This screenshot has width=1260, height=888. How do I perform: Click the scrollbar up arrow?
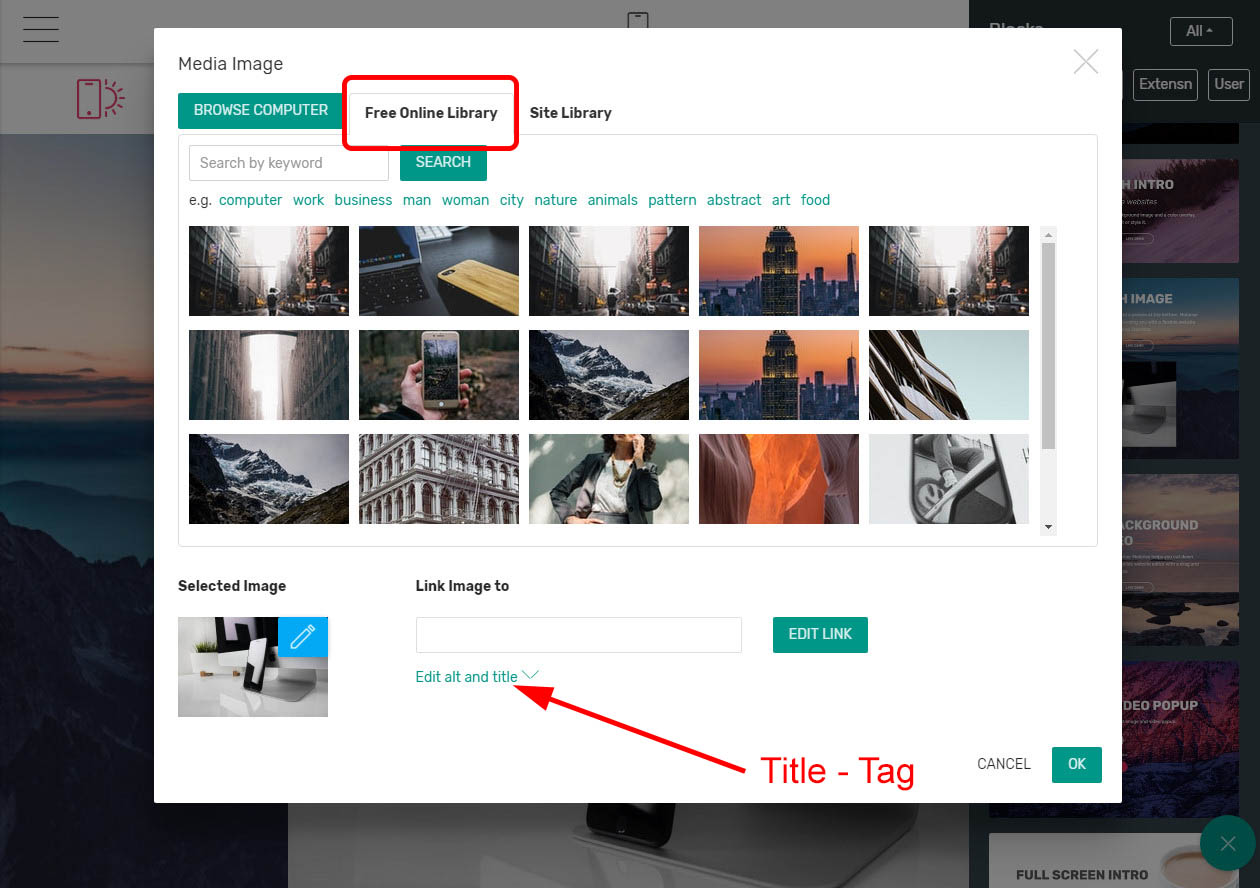pos(1049,235)
